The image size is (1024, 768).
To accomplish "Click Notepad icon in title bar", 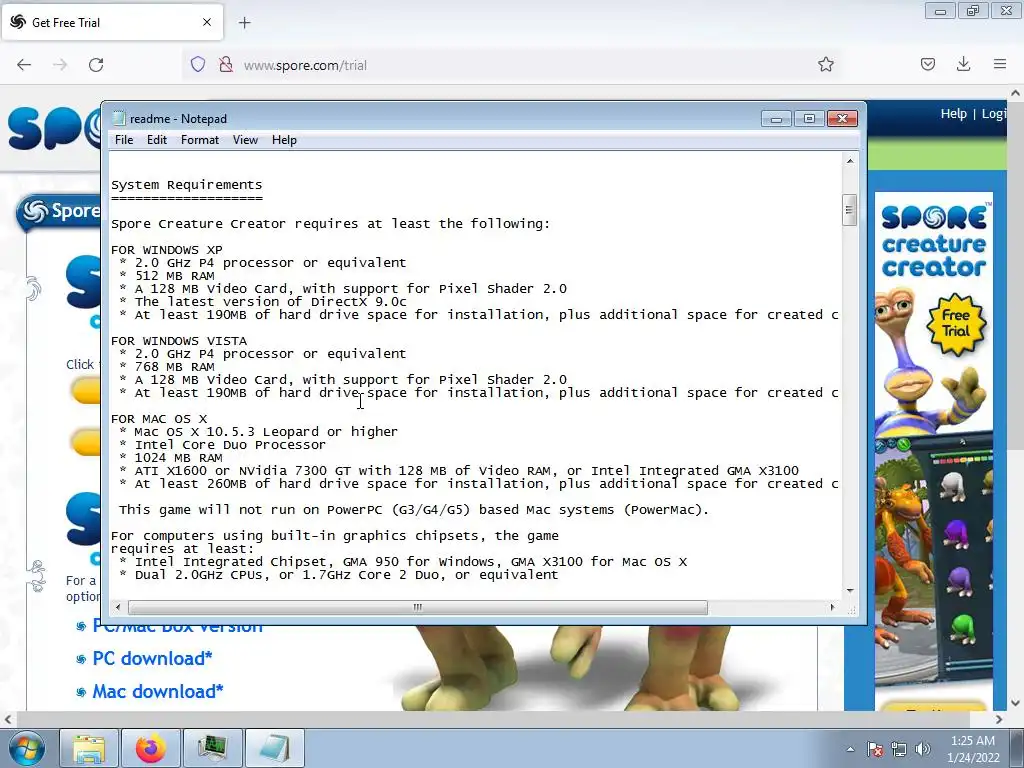I will tap(119, 118).
